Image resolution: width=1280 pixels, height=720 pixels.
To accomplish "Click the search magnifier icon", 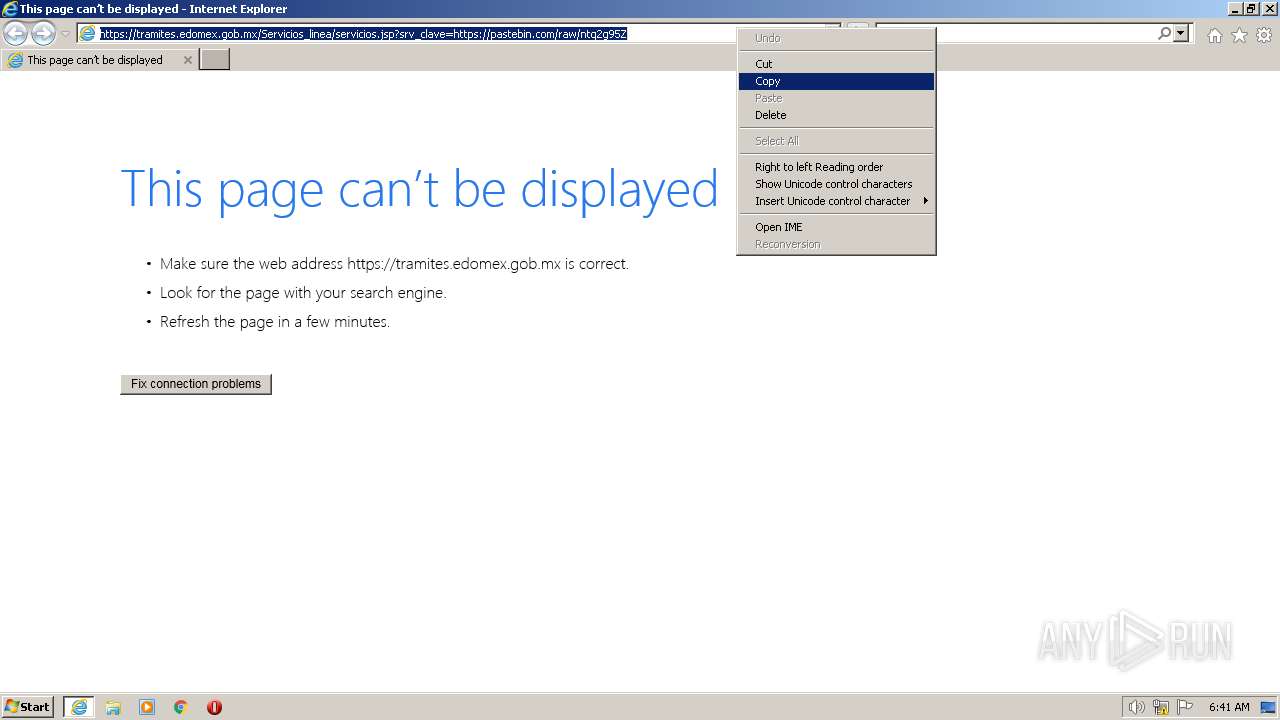I will [1164, 34].
